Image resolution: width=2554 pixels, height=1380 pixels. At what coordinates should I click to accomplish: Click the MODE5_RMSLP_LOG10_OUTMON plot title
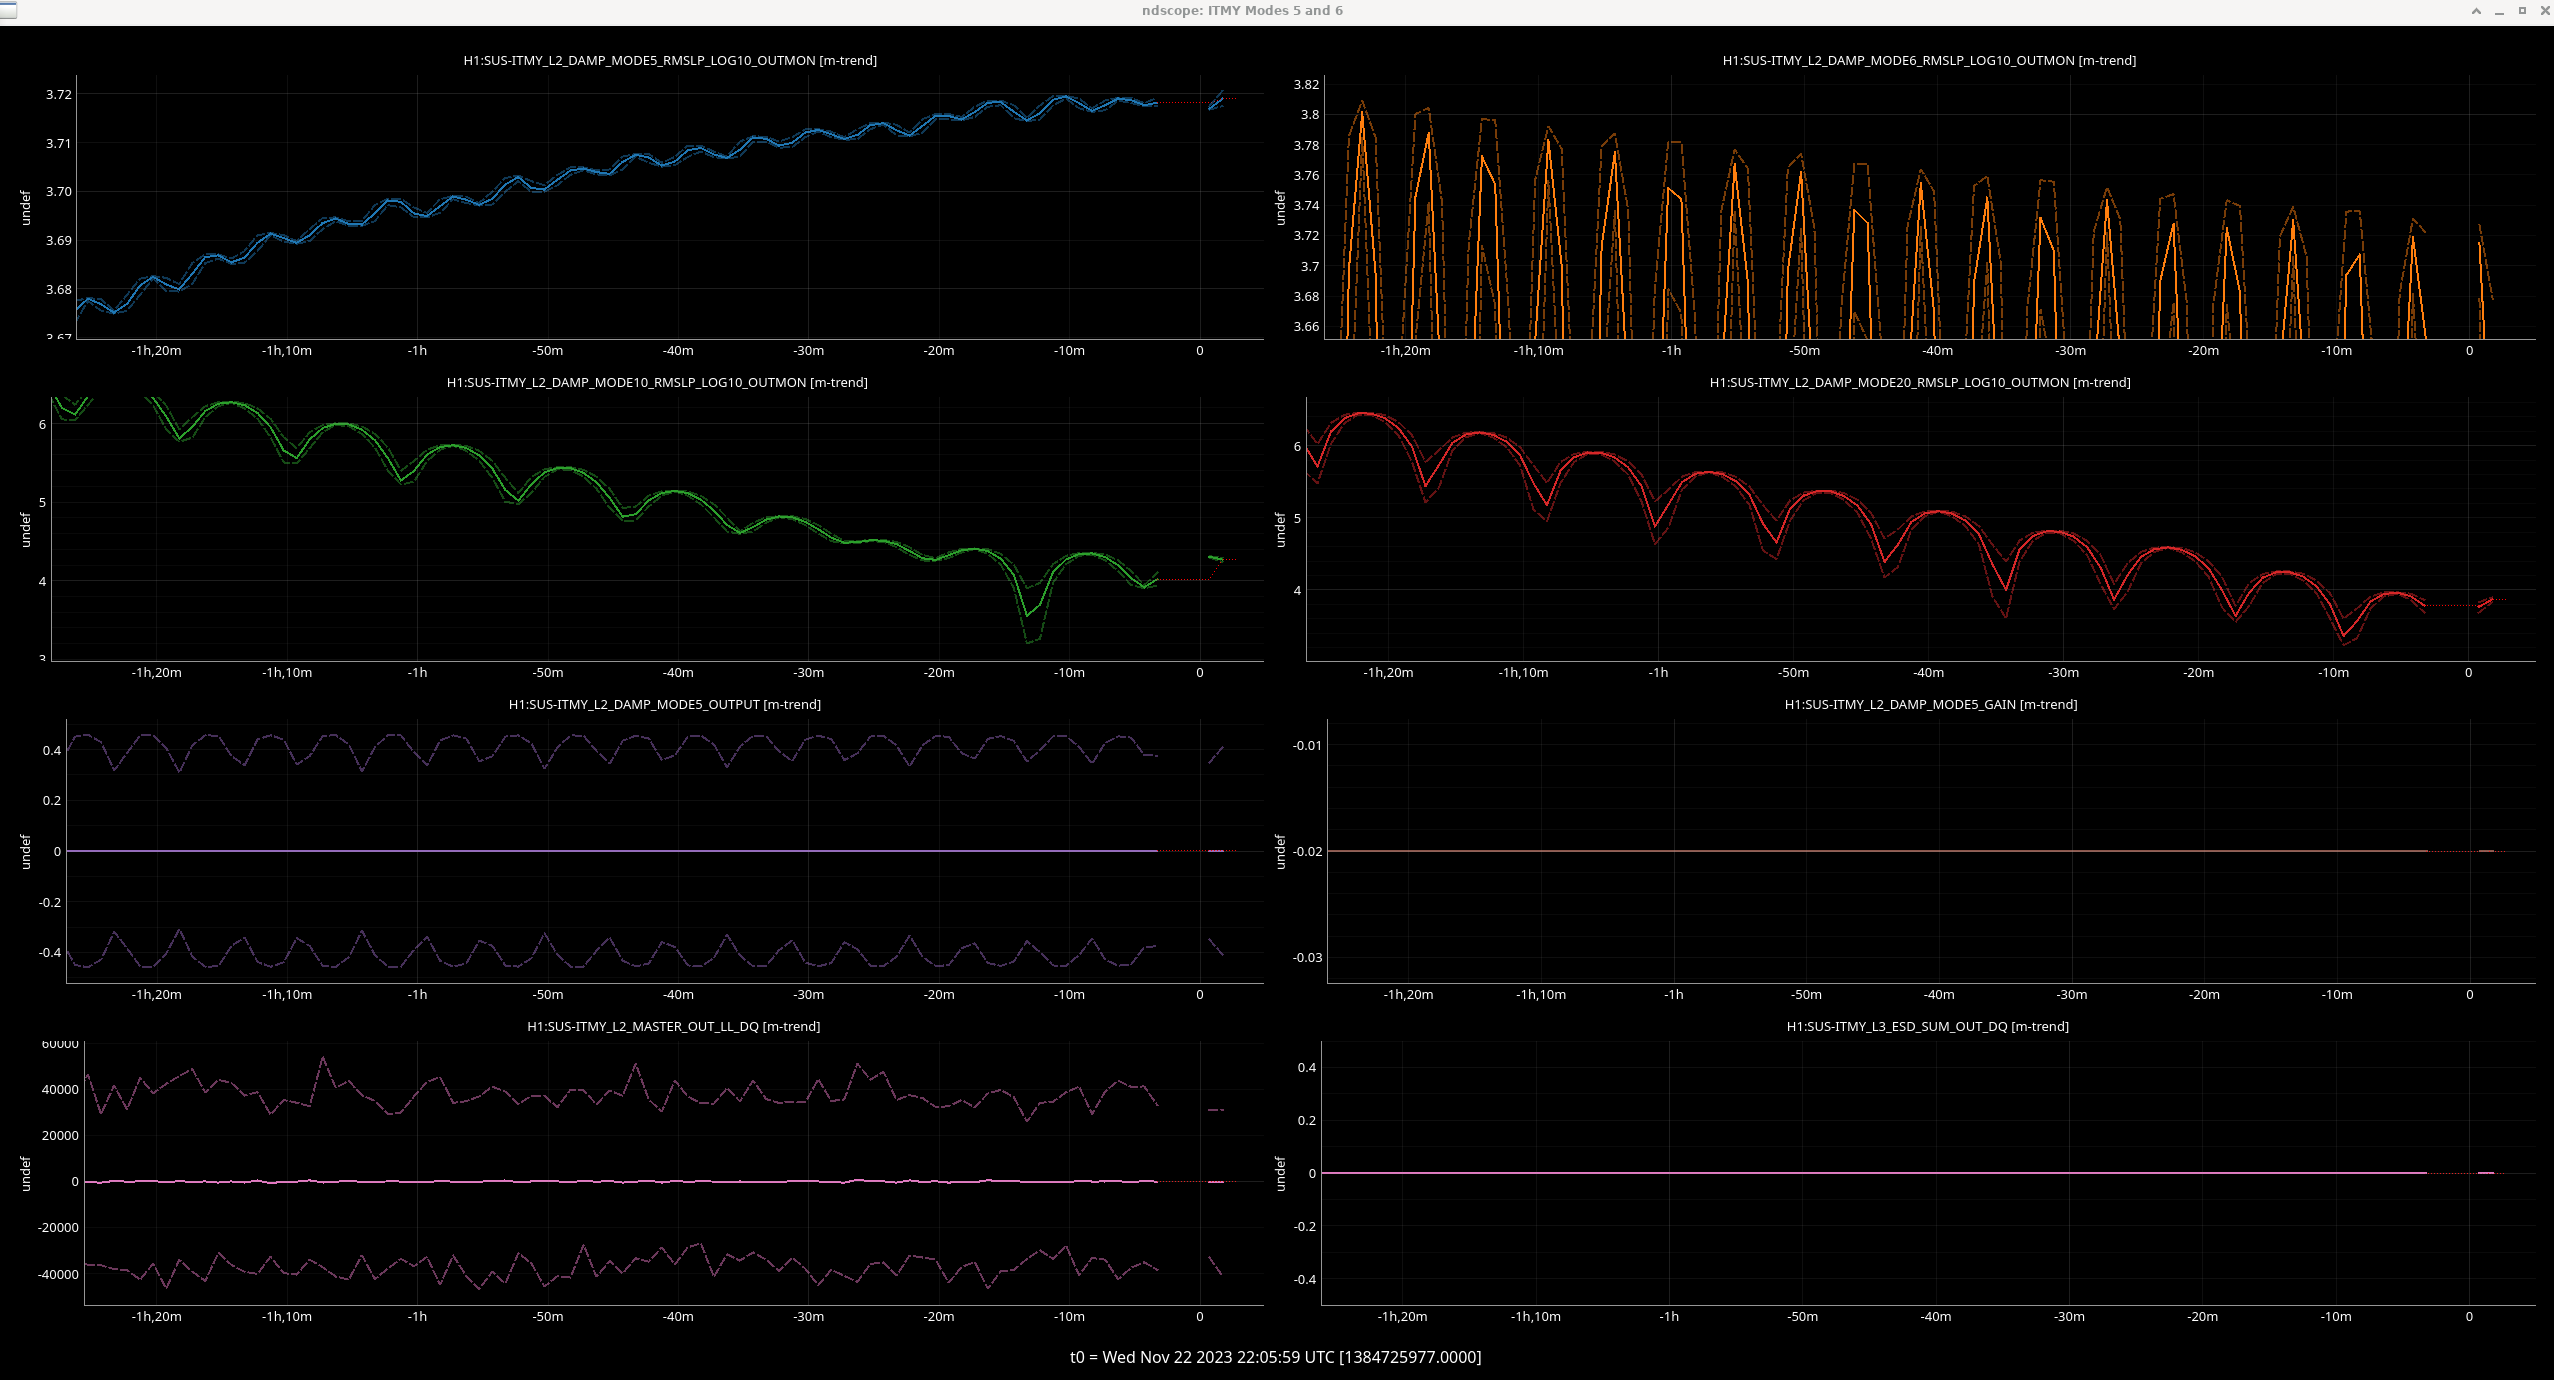(669, 61)
